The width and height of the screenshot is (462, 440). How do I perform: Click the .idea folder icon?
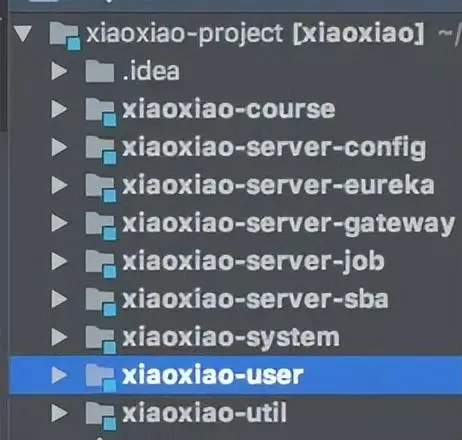pos(99,71)
